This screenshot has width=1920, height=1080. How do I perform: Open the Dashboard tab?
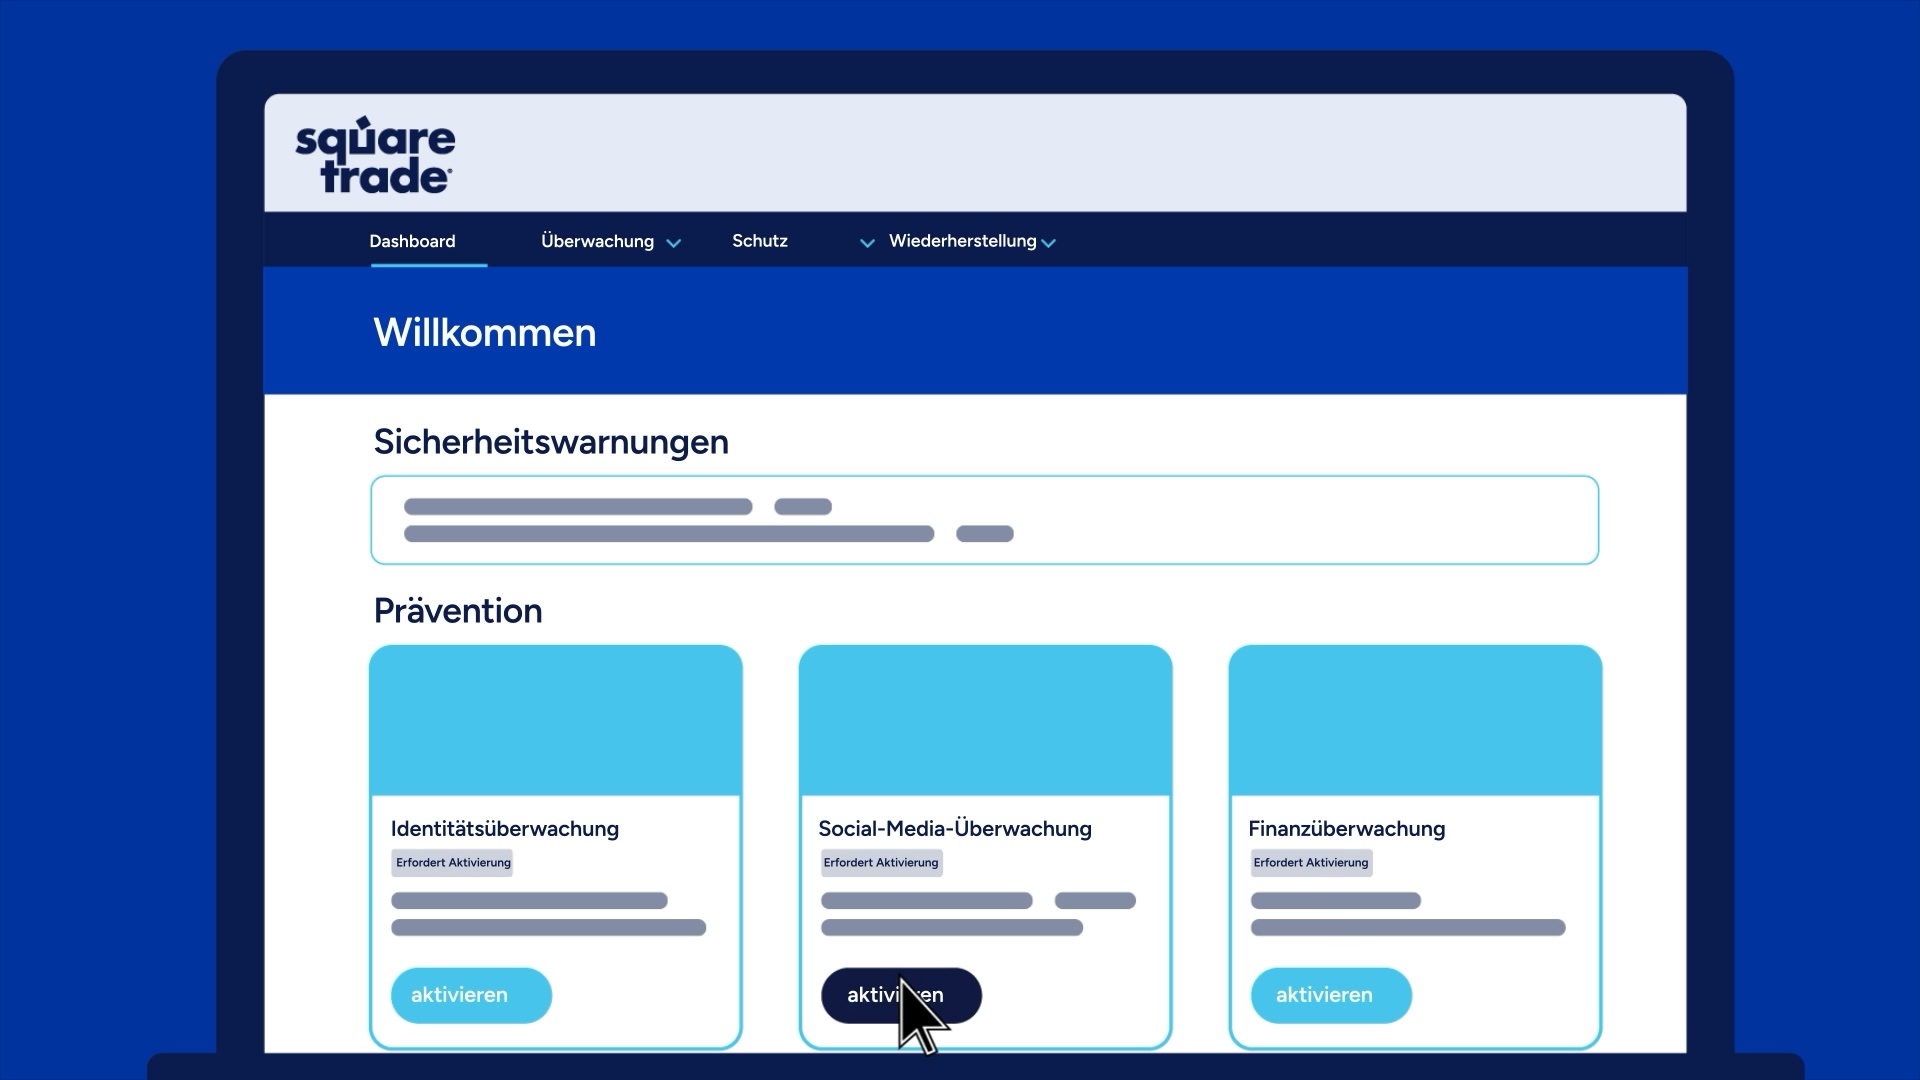coord(412,241)
